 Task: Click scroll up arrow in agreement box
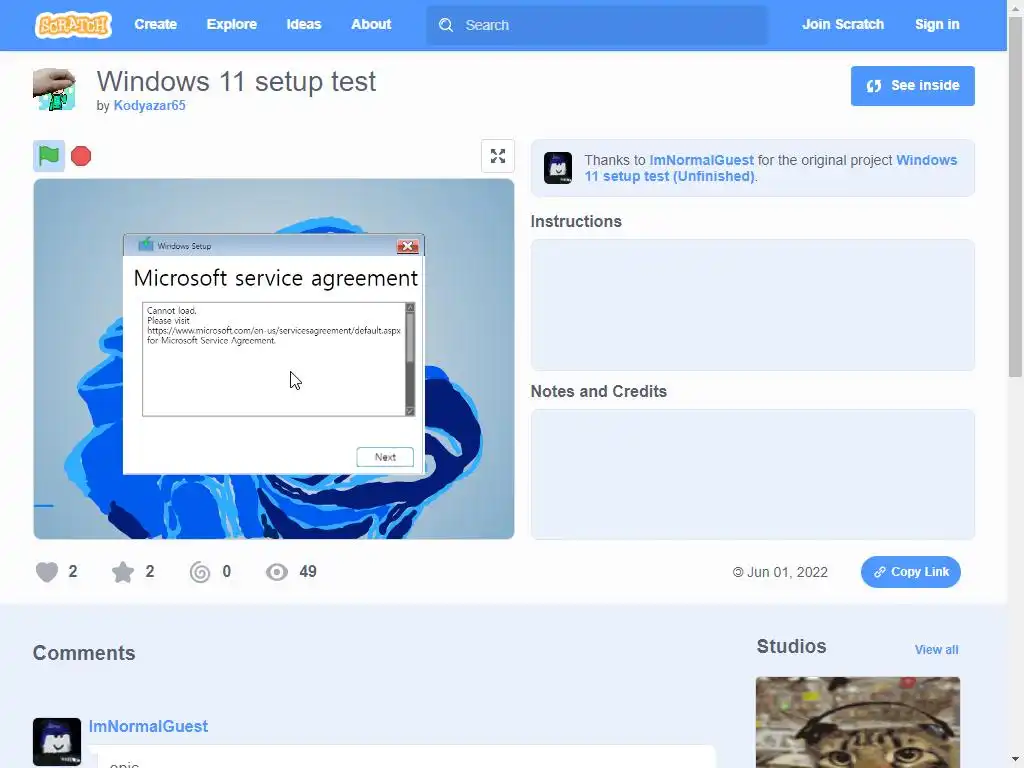410,308
